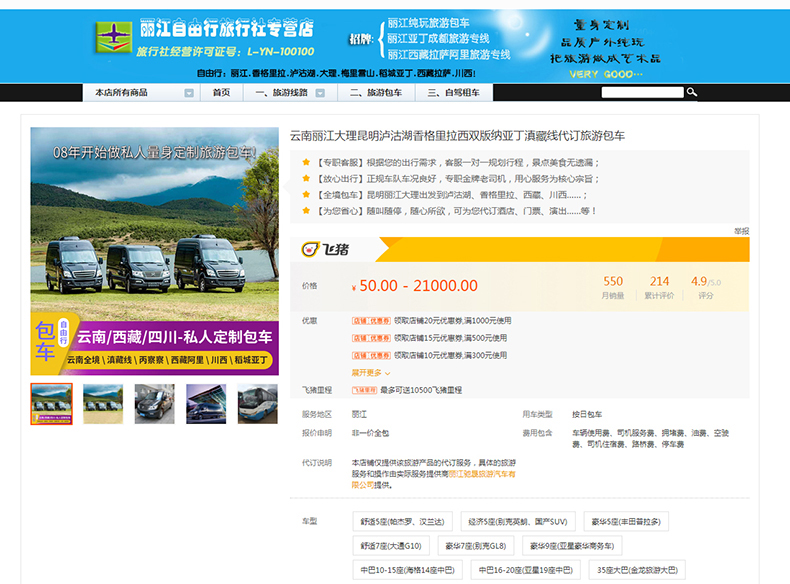Click the 举报 report link
790x584 pixels.
tap(741, 231)
